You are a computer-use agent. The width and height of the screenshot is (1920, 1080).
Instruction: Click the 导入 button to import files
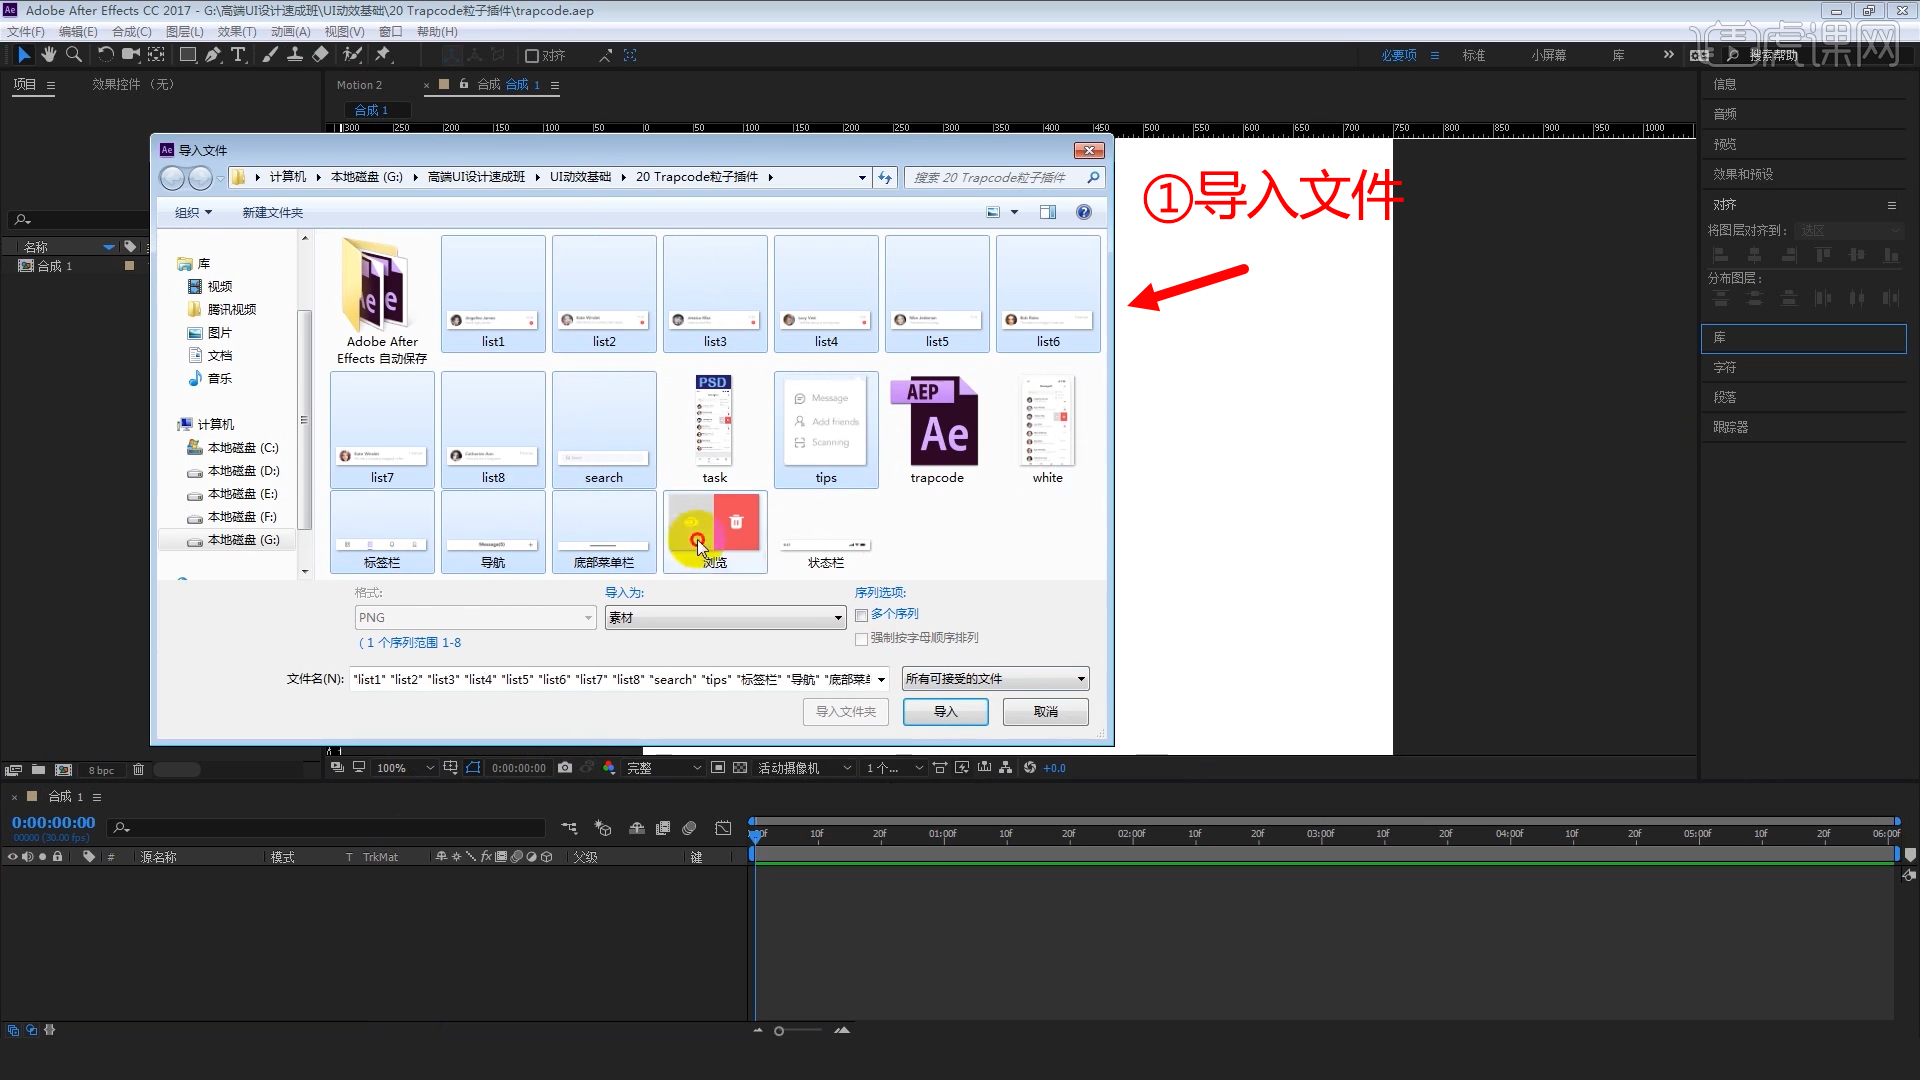(944, 711)
